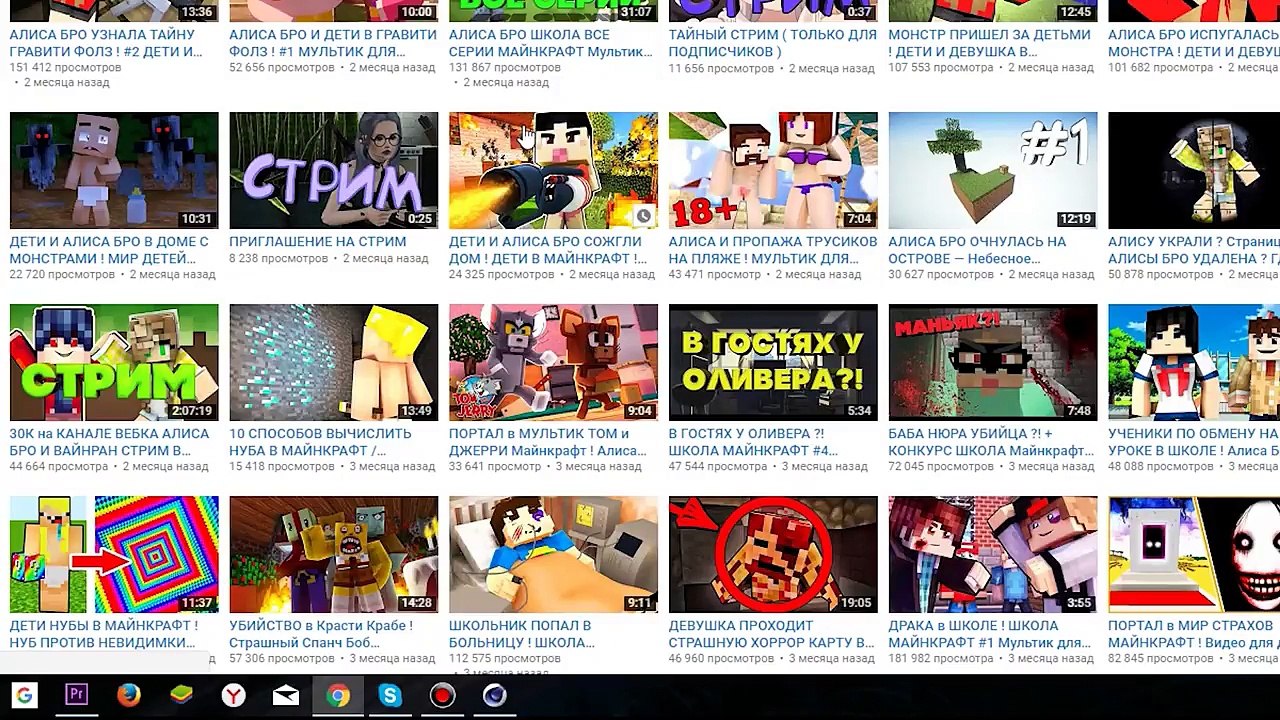Open title УБИЙСТВО в Красти Крабе

click(x=321, y=633)
